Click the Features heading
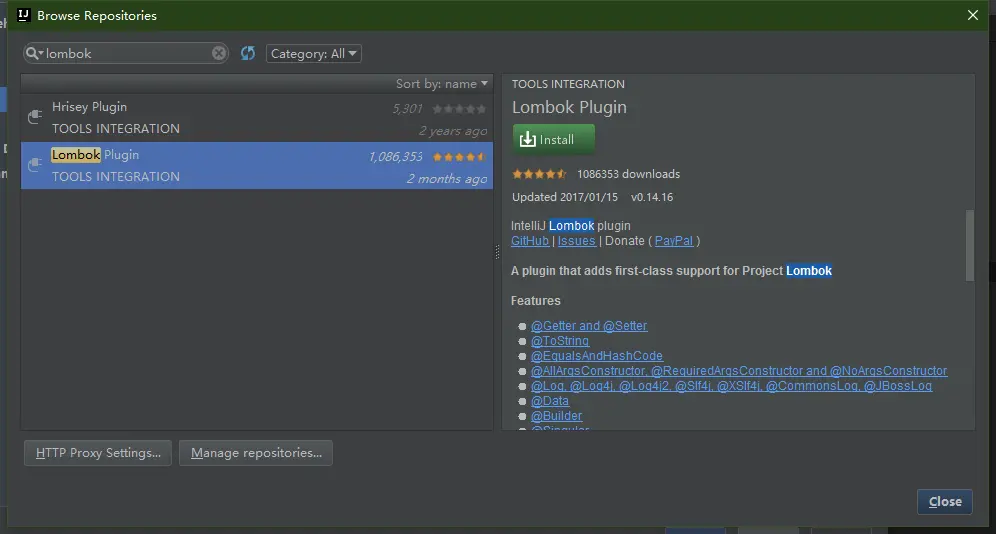 click(x=535, y=301)
